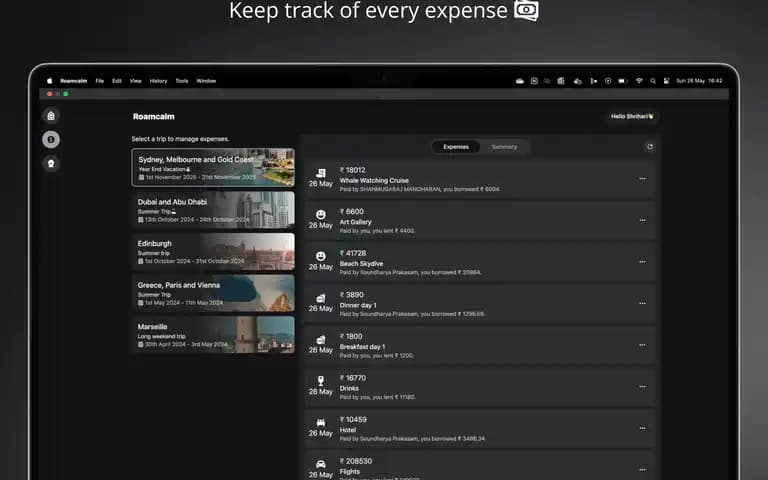Viewport: 768px width, 480px height.
Task: Open the Edit menu
Action: [x=117, y=81]
